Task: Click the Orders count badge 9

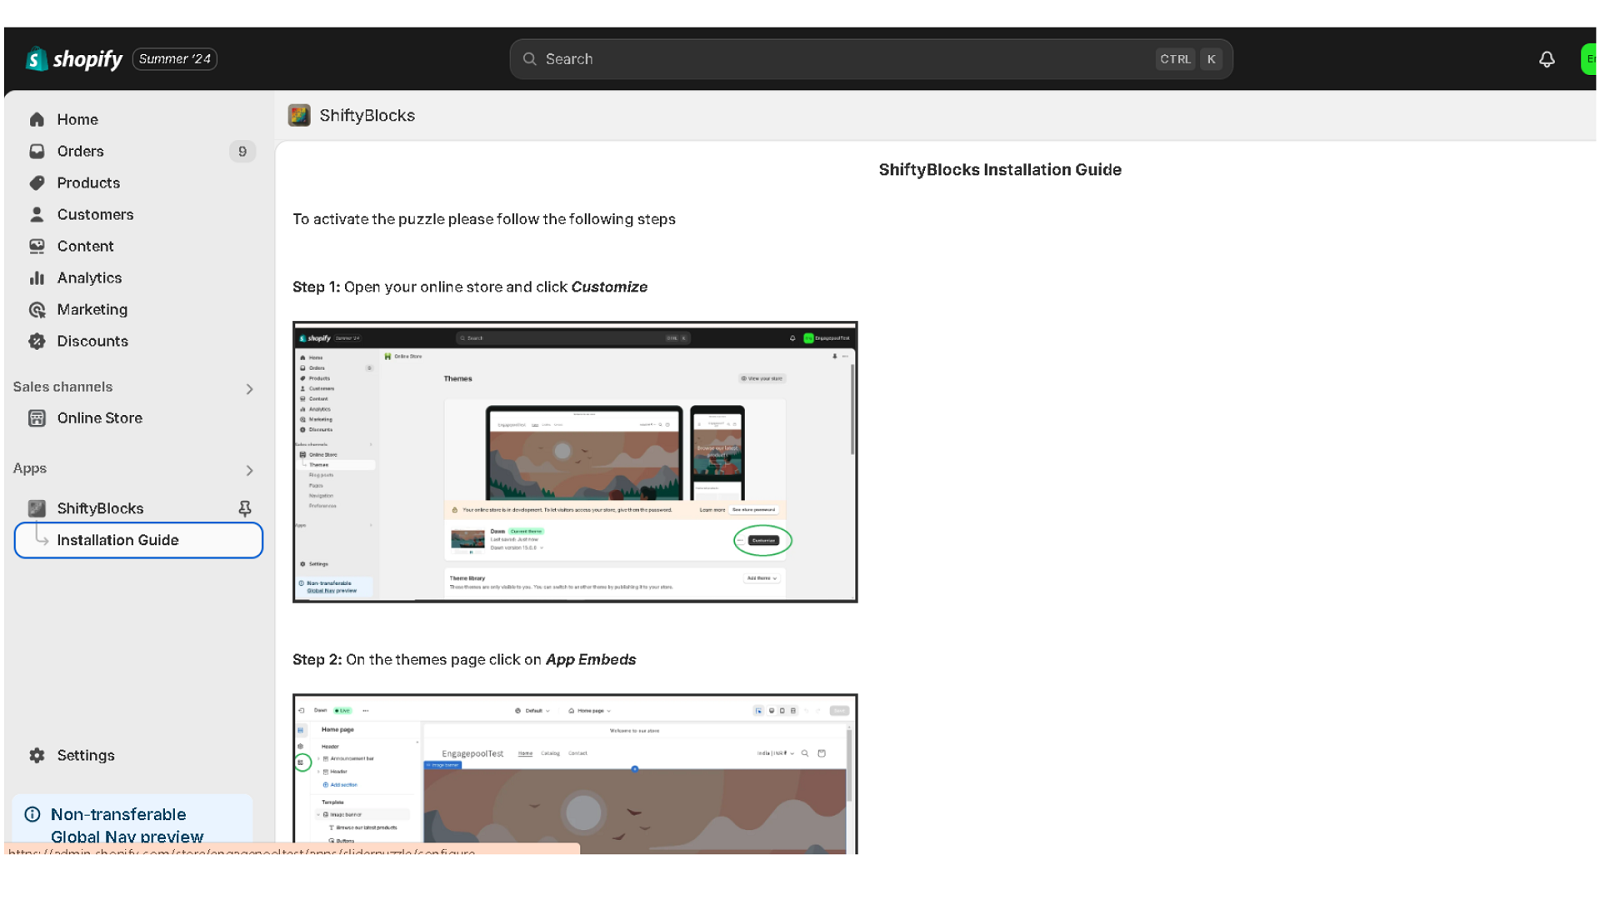Action: coord(242,151)
